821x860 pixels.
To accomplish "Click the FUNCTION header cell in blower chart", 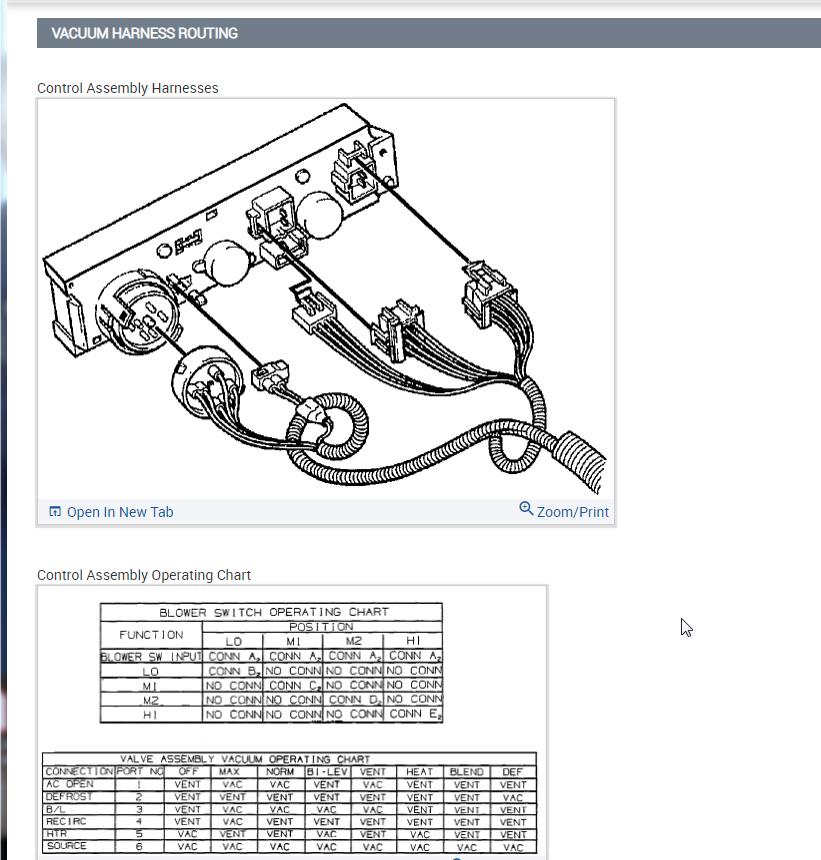I will [x=151, y=635].
